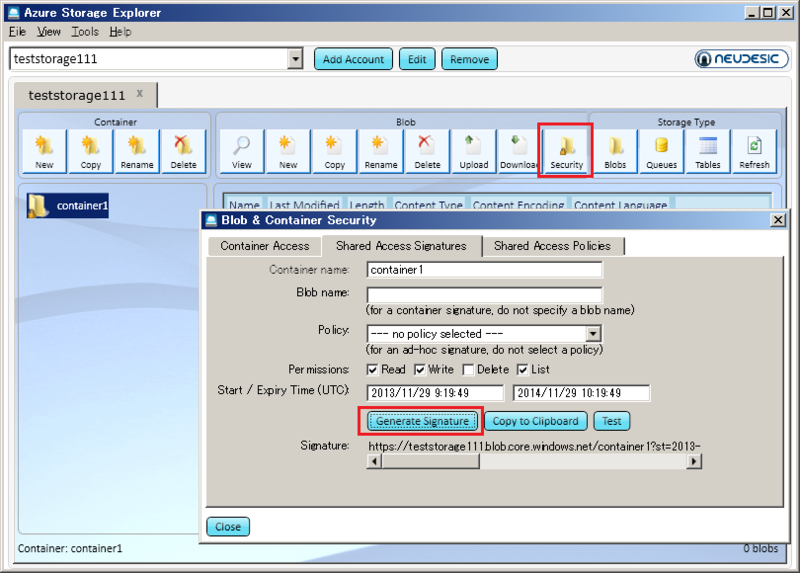Open the storage account dropdown

tap(295, 59)
